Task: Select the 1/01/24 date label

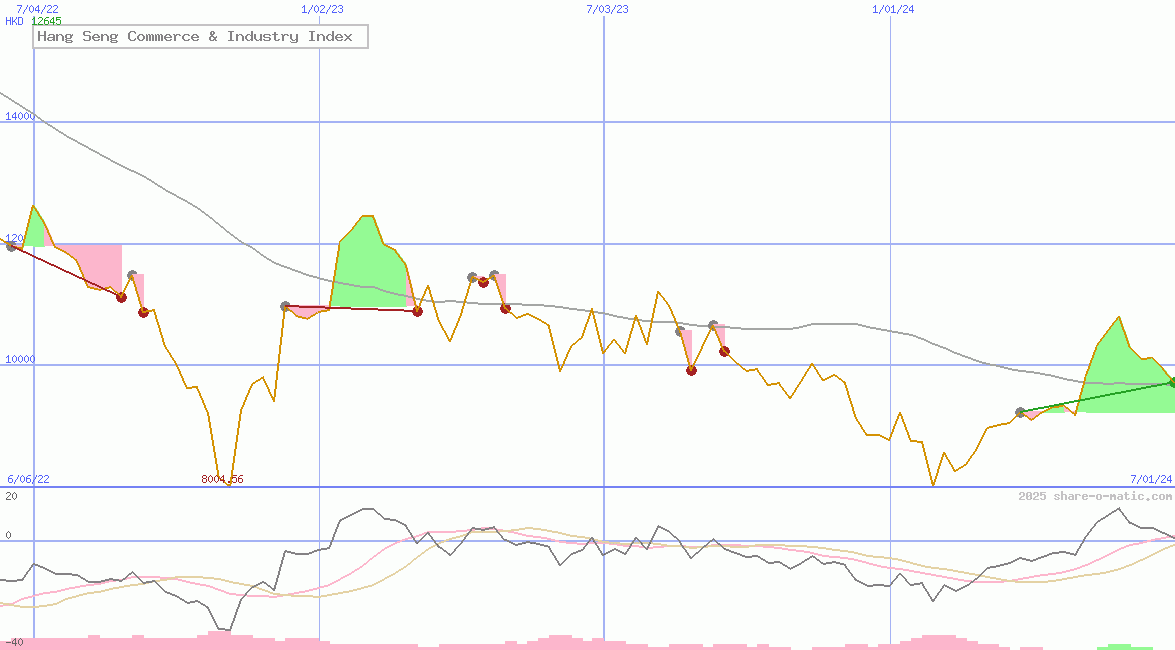Action: [893, 9]
